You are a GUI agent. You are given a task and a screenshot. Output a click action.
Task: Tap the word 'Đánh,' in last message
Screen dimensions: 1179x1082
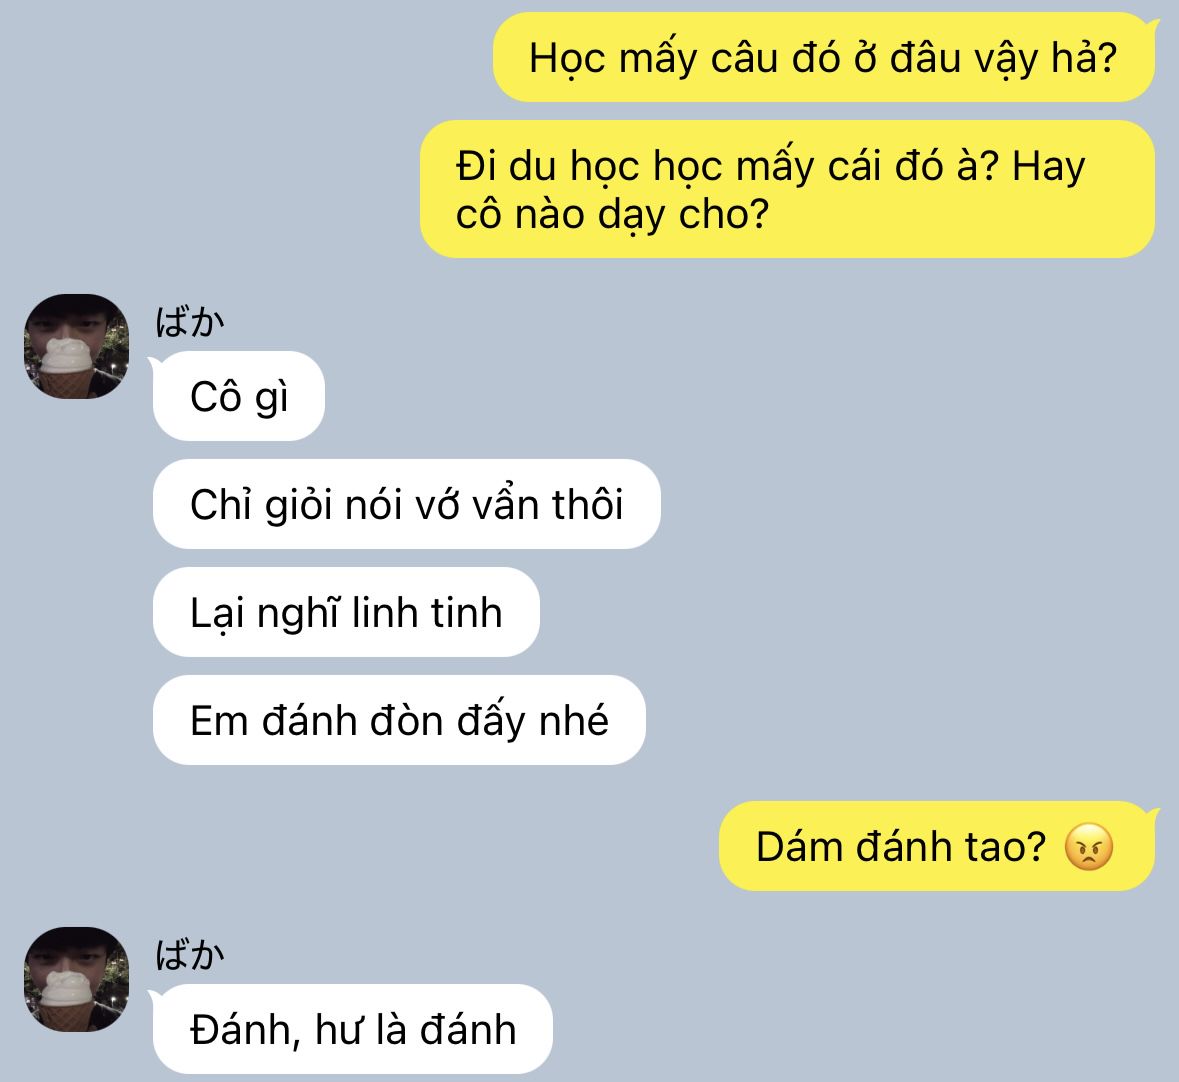tap(246, 1030)
